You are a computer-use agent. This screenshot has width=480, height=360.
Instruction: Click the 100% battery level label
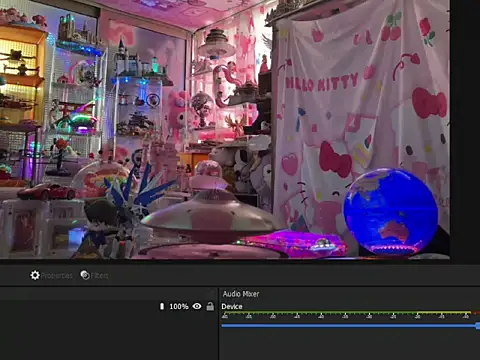click(179, 306)
